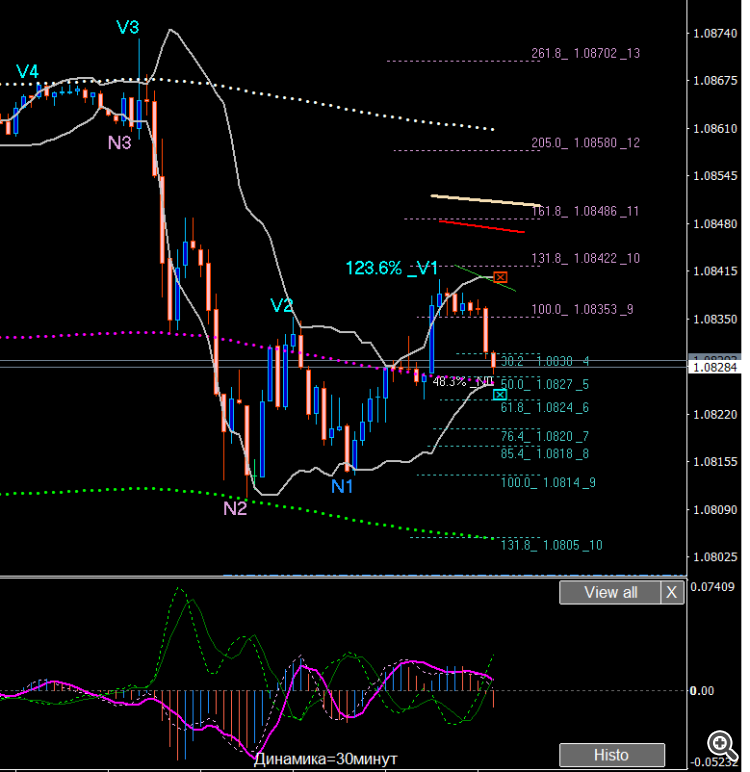
Task: Select the V4 wave label
Action: (x=28, y=71)
